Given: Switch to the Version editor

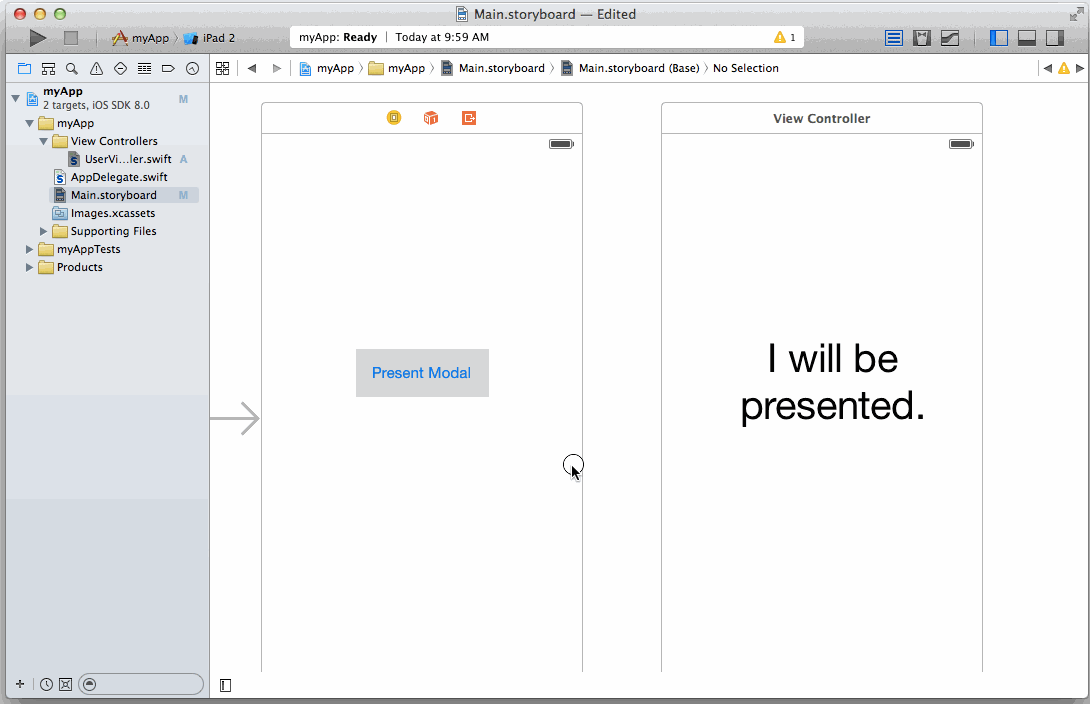Looking at the screenshot, I should click(x=950, y=38).
